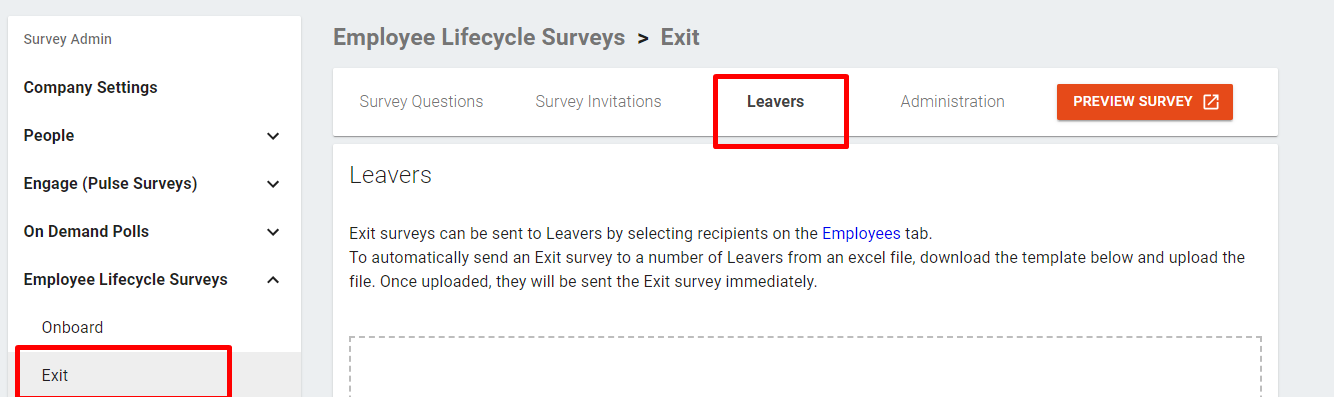Viewport: 1334px width, 397px height.
Task: Click the On Demand Polls menu label
Action: [x=86, y=232]
